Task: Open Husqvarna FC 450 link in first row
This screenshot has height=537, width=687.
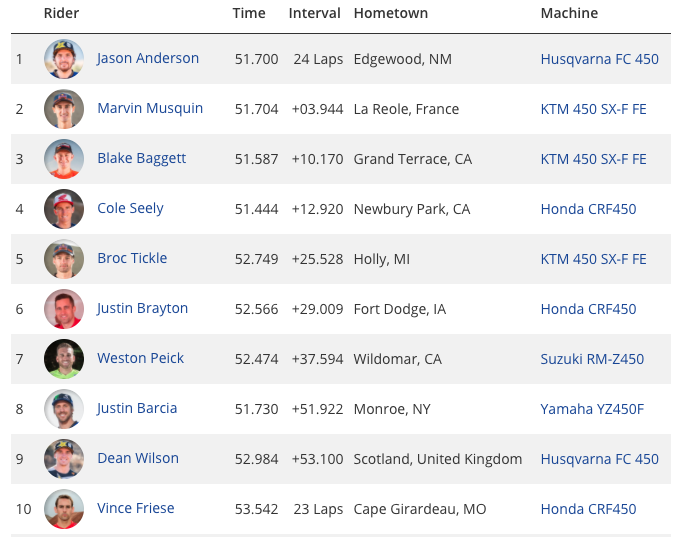Action: point(599,59)
